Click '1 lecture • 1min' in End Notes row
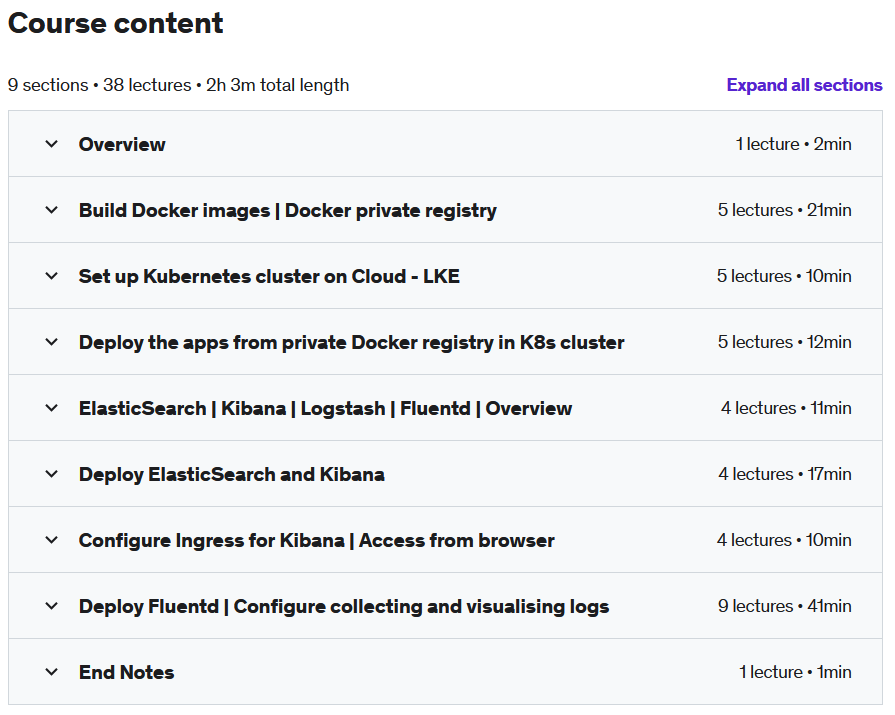Screen dimensions: 895x715 tap(795, 672)
